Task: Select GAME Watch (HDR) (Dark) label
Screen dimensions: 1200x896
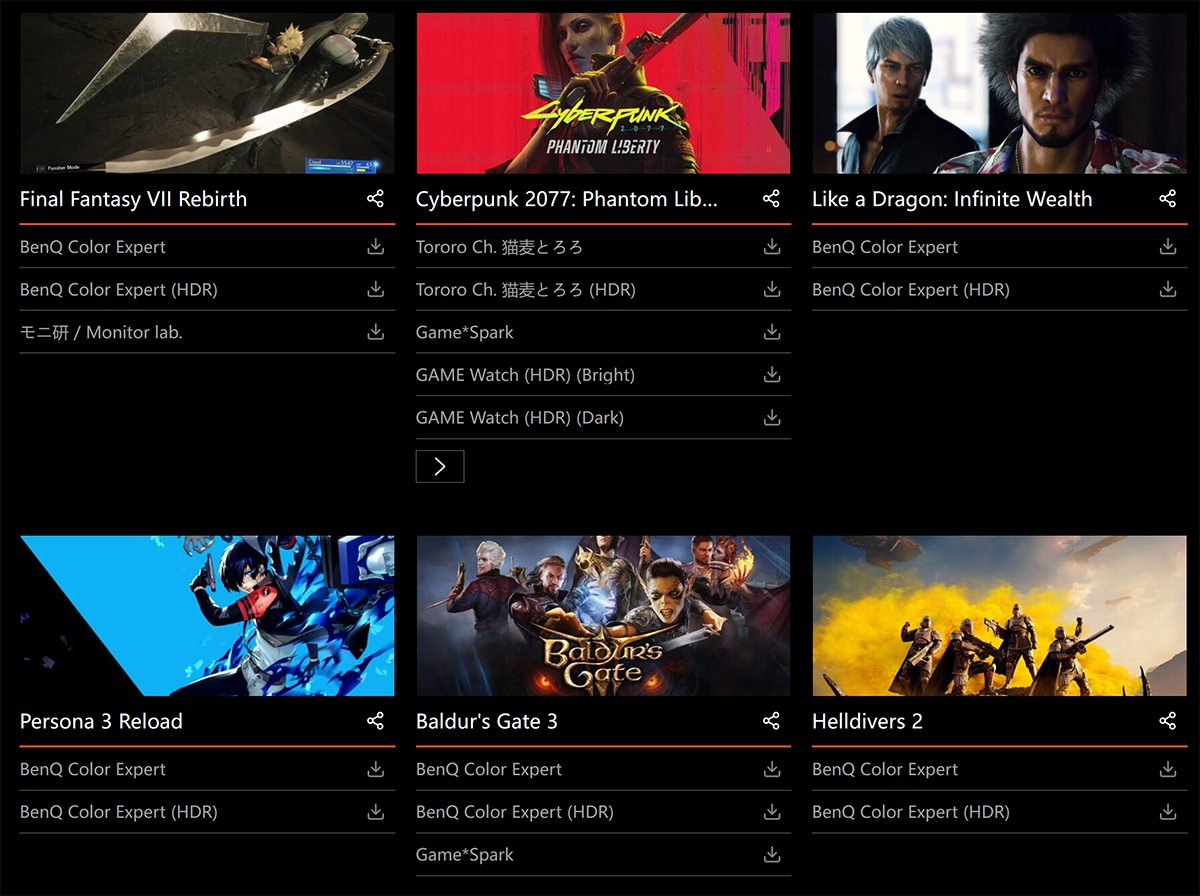Action: [x=520, y=418]
